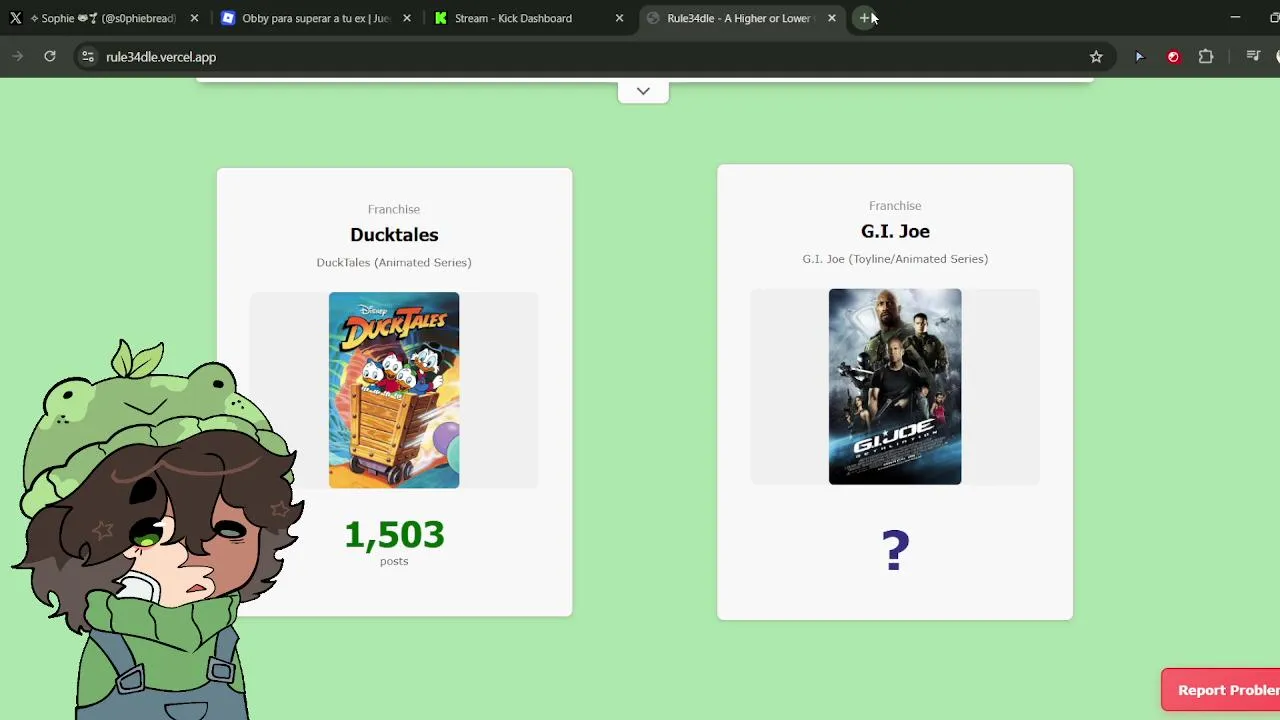Viewport: 1280px width, 720px height.
Task: Open the Extensions puzzle menu
Action: click(x=1206, y=57)
